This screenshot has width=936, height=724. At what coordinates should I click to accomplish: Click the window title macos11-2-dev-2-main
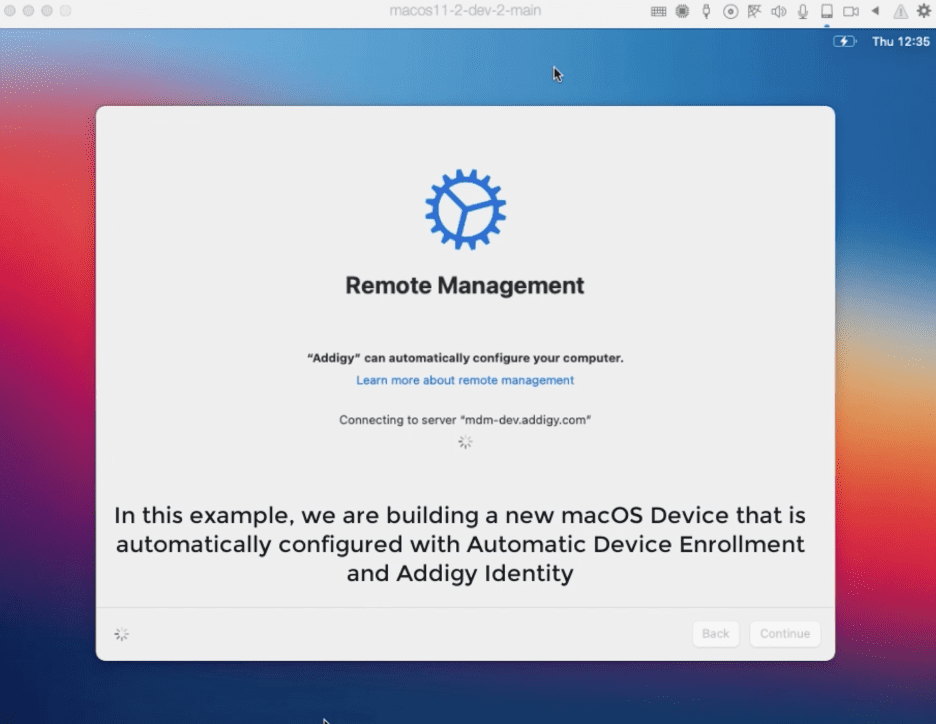(465, 10)
